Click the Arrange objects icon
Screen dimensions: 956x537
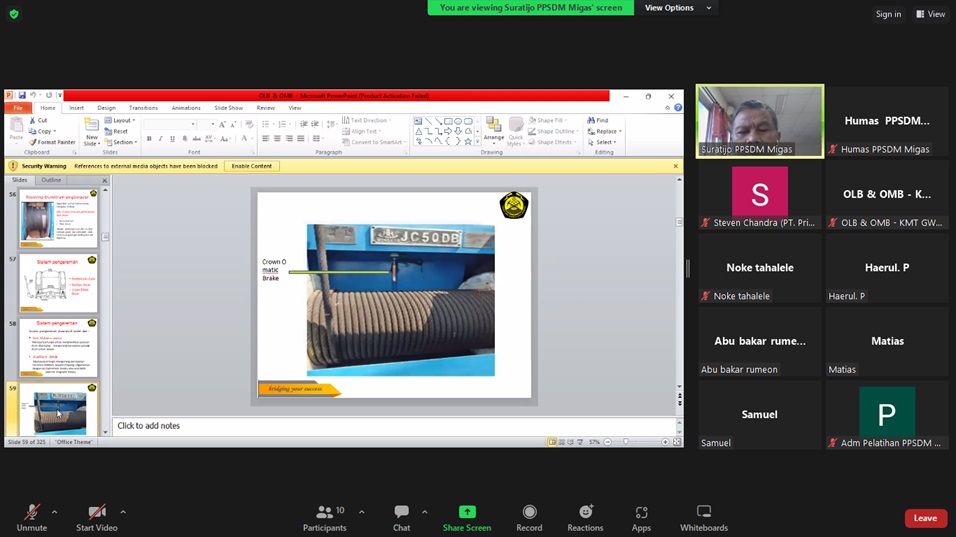493,130
